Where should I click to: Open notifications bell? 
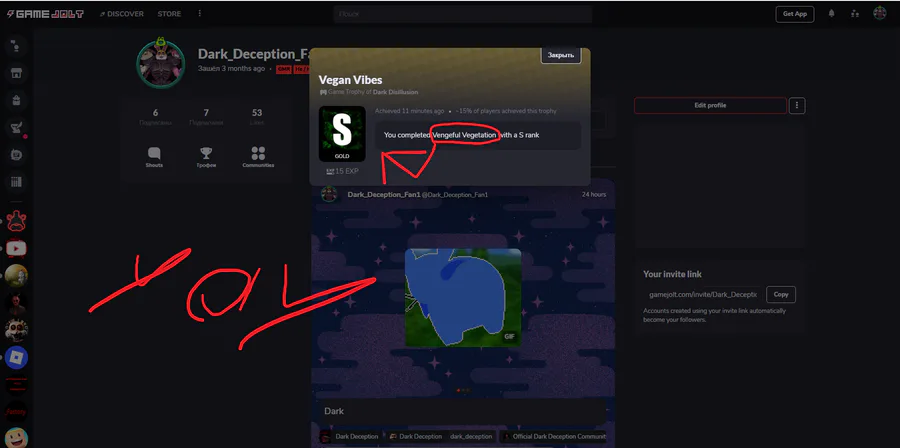pos(831,14)
